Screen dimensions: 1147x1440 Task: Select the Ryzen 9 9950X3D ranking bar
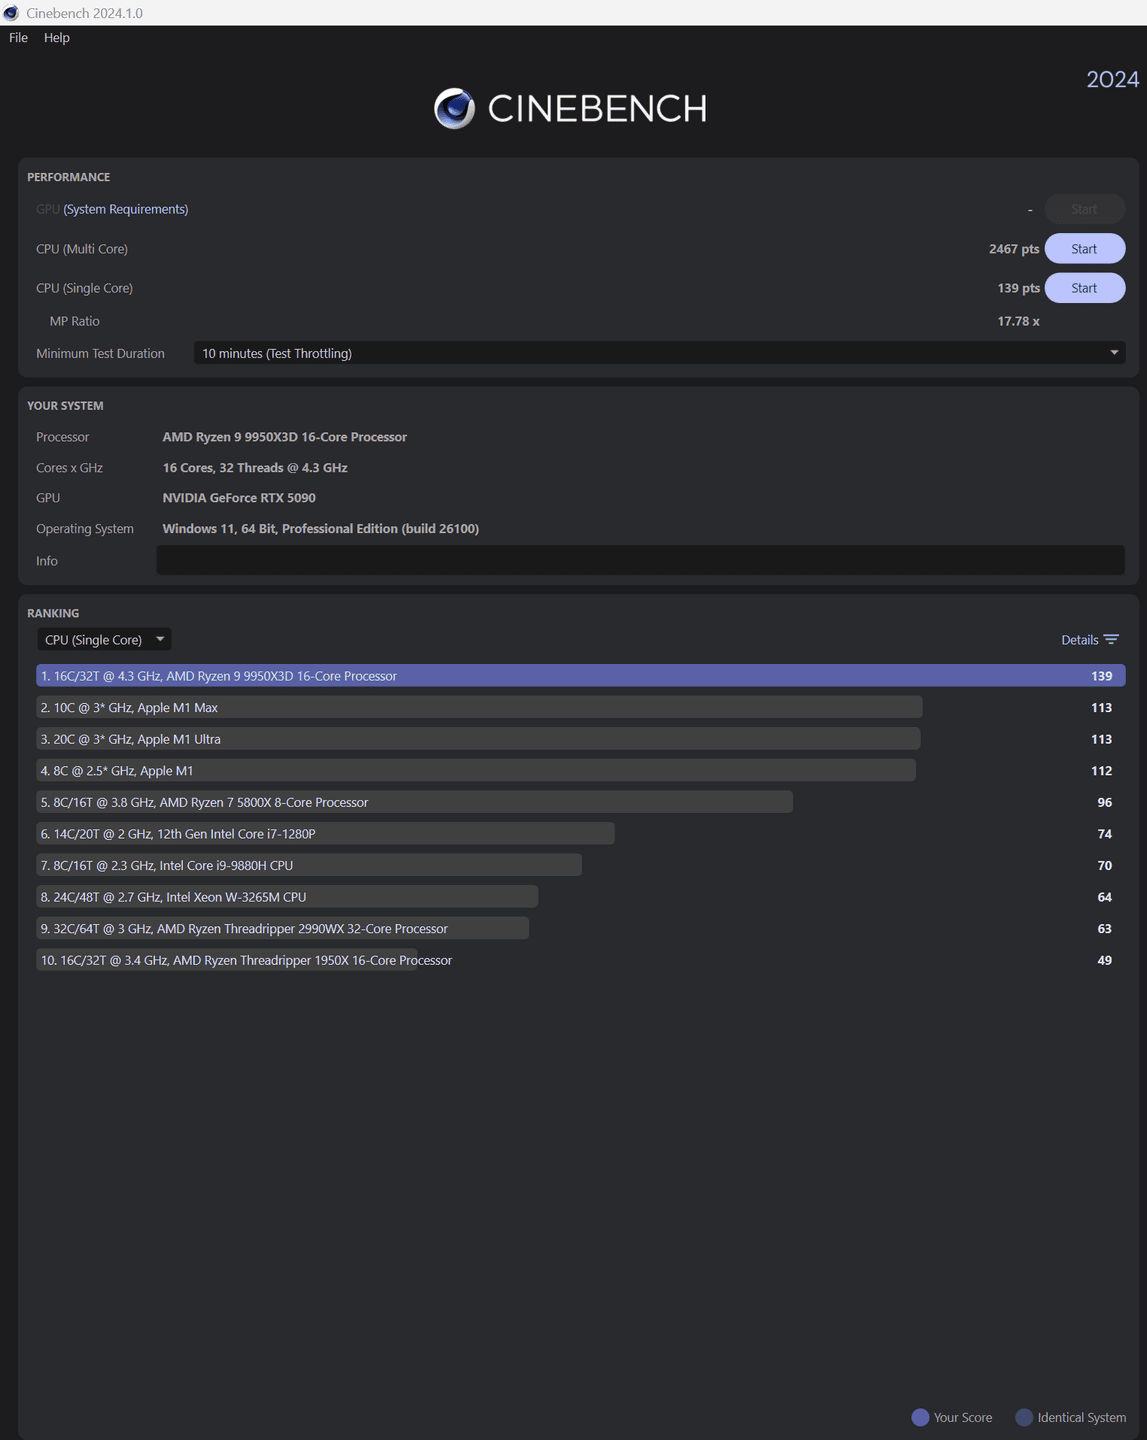tap(581, 676)
